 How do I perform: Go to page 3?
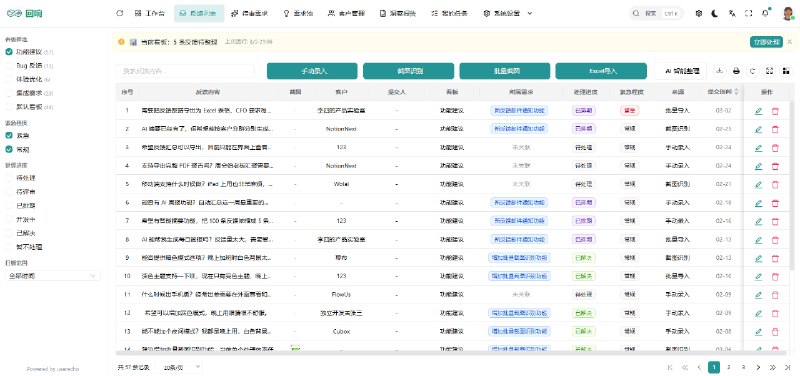point(743,367)
